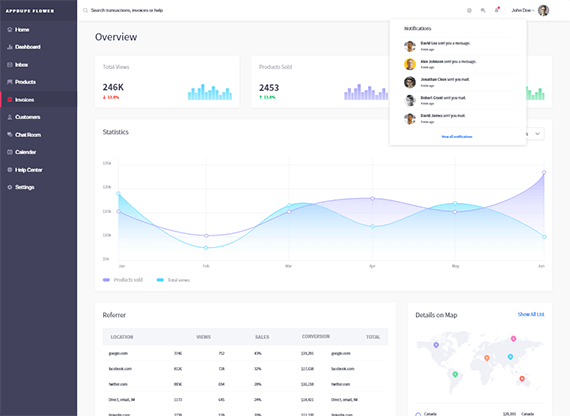570x416 pixels.
Task: Click the Settings gear in sidebar
Action: tap(10, 187)
